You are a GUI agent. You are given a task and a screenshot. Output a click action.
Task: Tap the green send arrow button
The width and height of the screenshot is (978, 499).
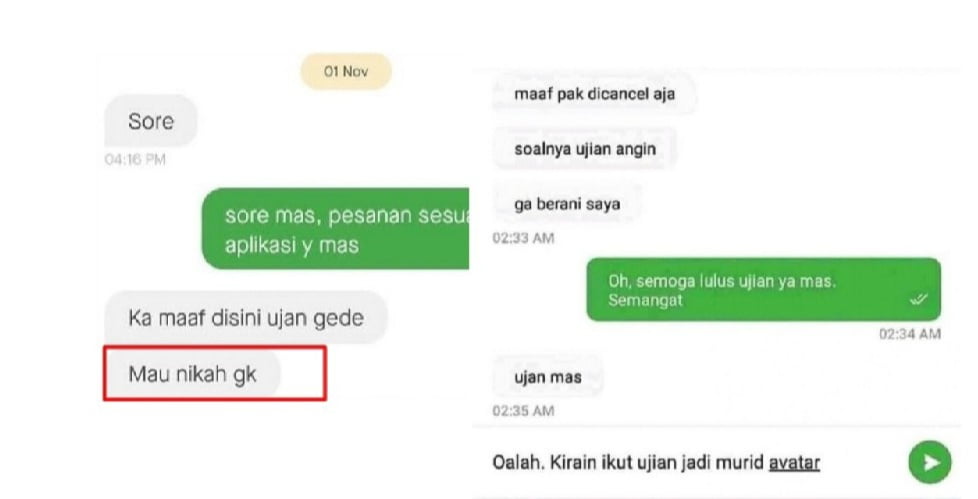click(x=929, y=462)
